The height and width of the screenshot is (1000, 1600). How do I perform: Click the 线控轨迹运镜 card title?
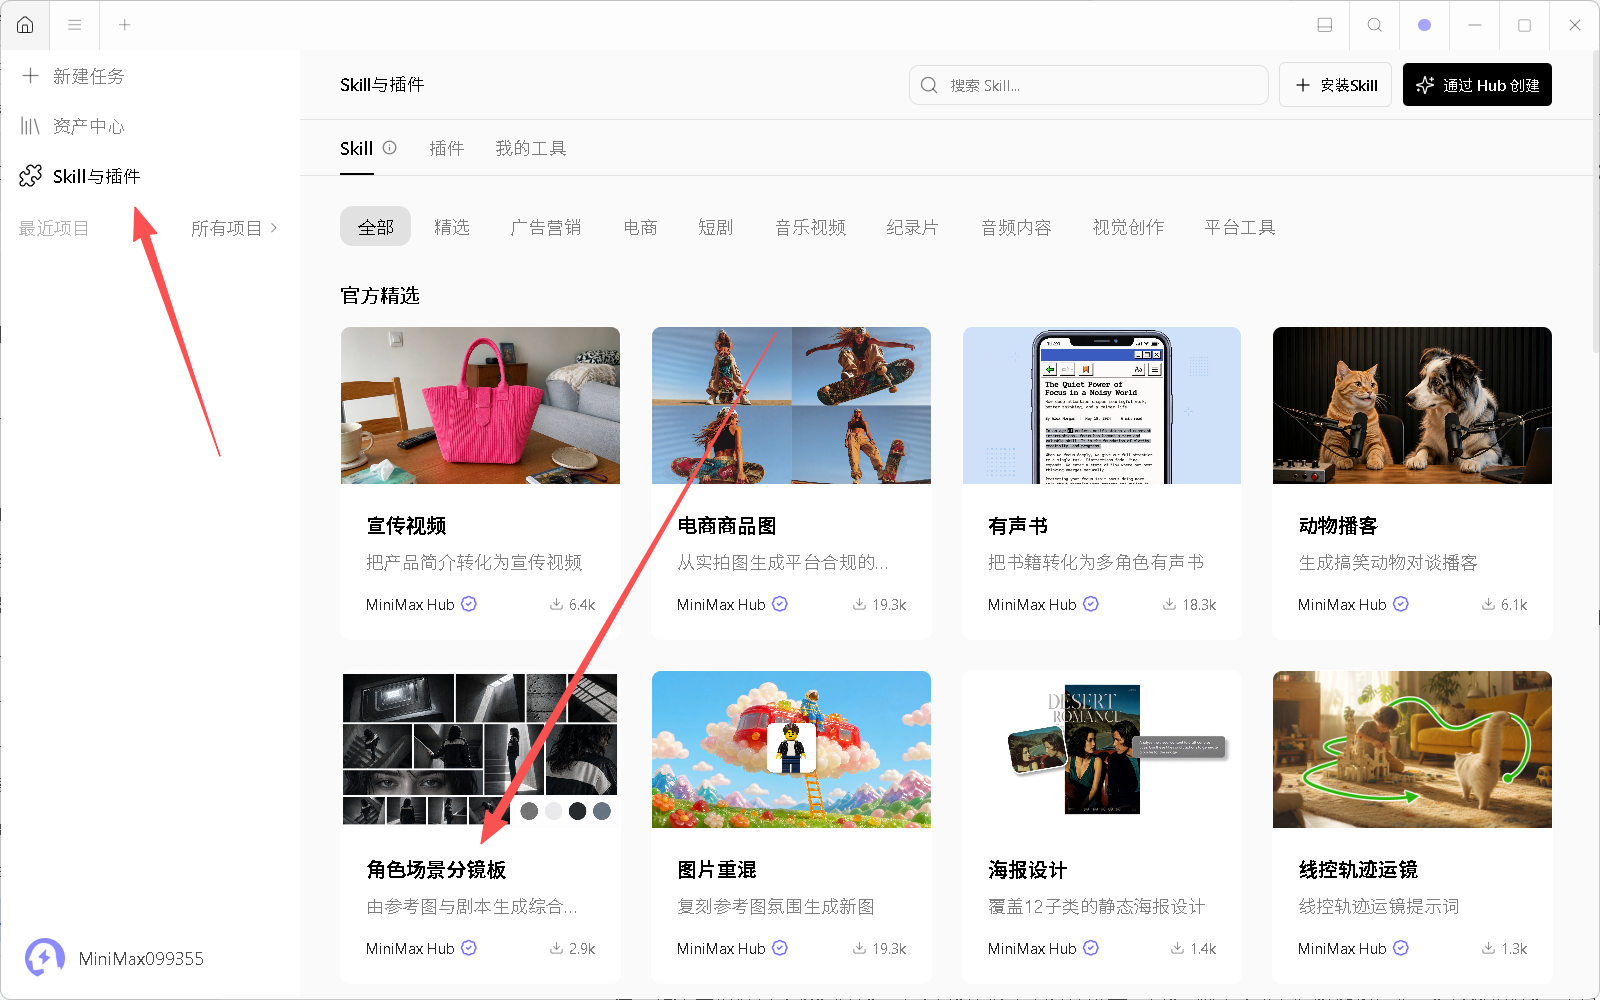click(x=1358, y=870)
